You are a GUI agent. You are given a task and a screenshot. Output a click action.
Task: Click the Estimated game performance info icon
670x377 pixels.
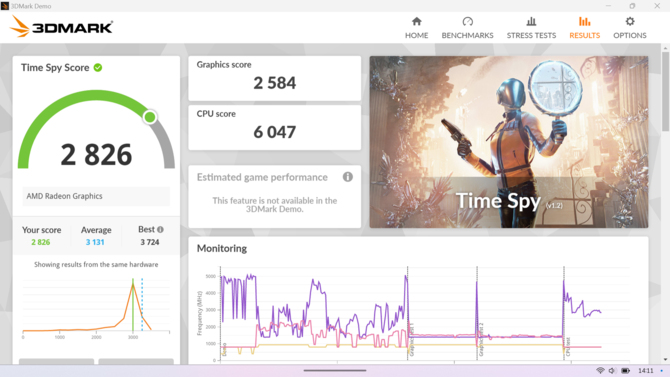coord(348,177)
